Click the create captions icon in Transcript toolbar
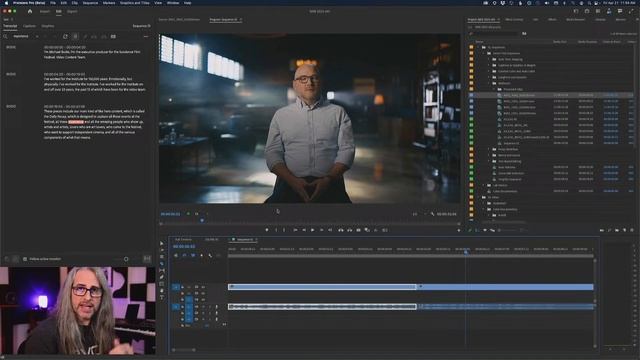This screenshot has width=640, height=360. tap(113, 36)
